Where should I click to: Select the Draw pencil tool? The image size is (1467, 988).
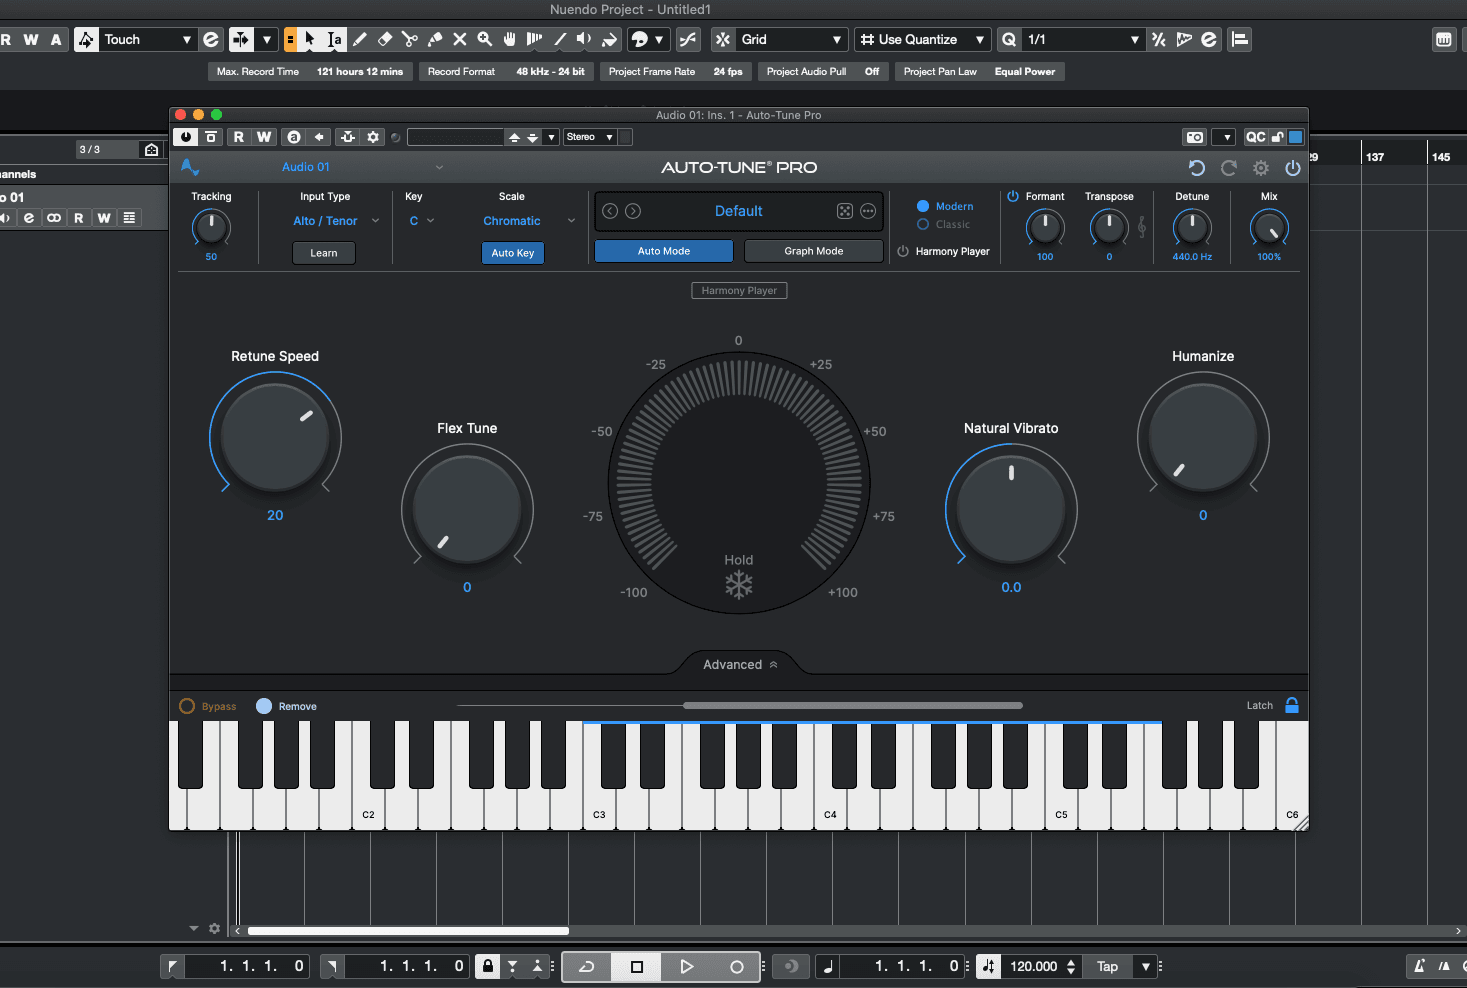tap(360, 39)
